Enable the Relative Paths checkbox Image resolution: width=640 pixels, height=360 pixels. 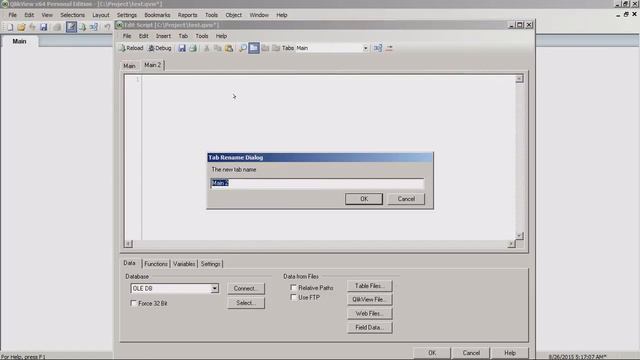click(x=293, y=287)
